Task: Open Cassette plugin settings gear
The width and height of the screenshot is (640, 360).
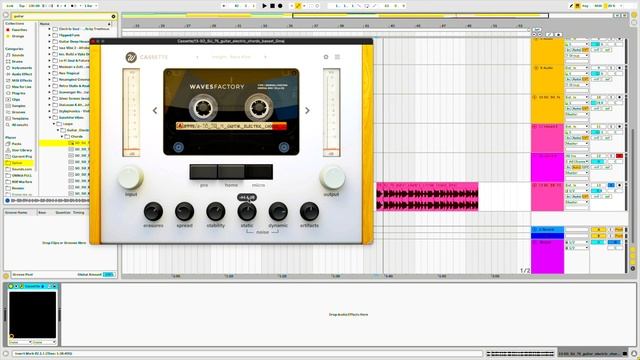Action: (326, 57)
